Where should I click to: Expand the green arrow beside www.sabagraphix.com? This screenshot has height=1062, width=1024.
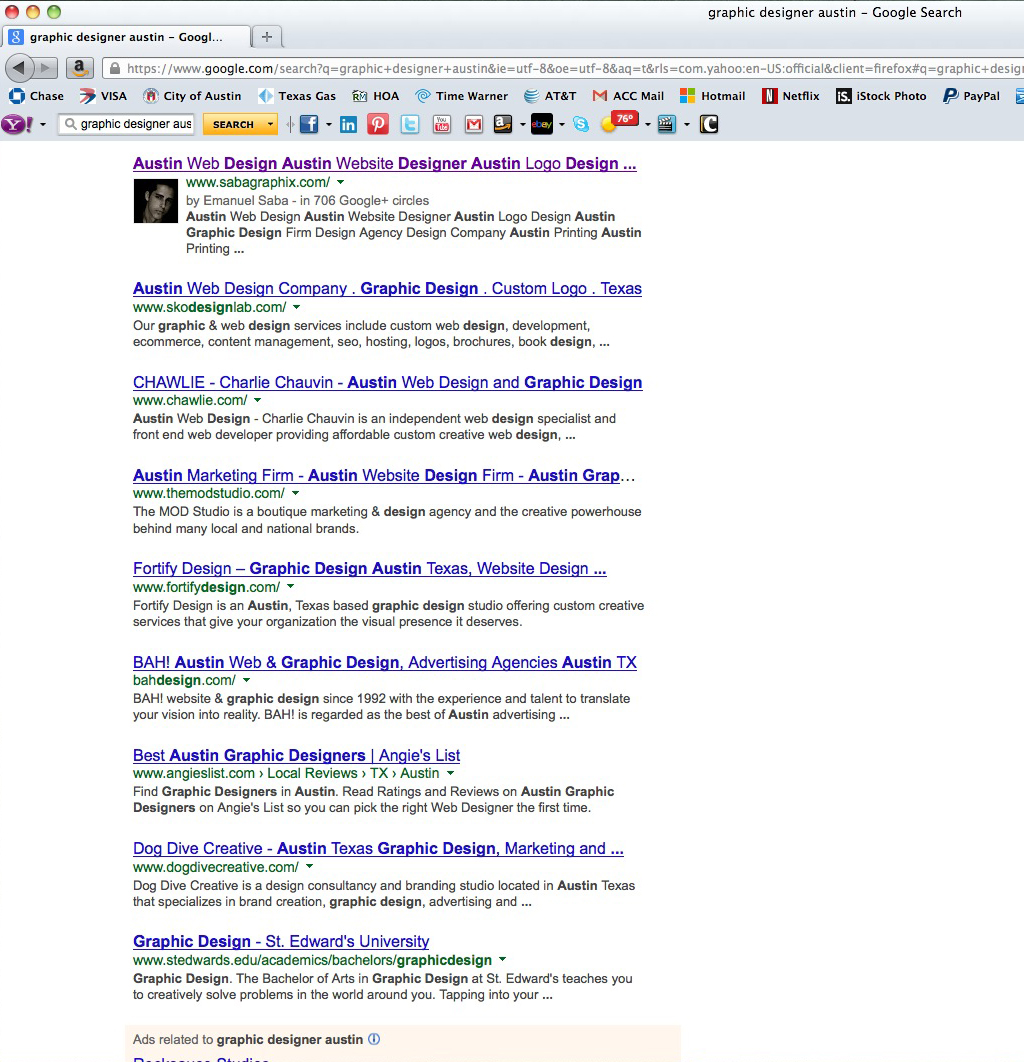coord(341,182)
